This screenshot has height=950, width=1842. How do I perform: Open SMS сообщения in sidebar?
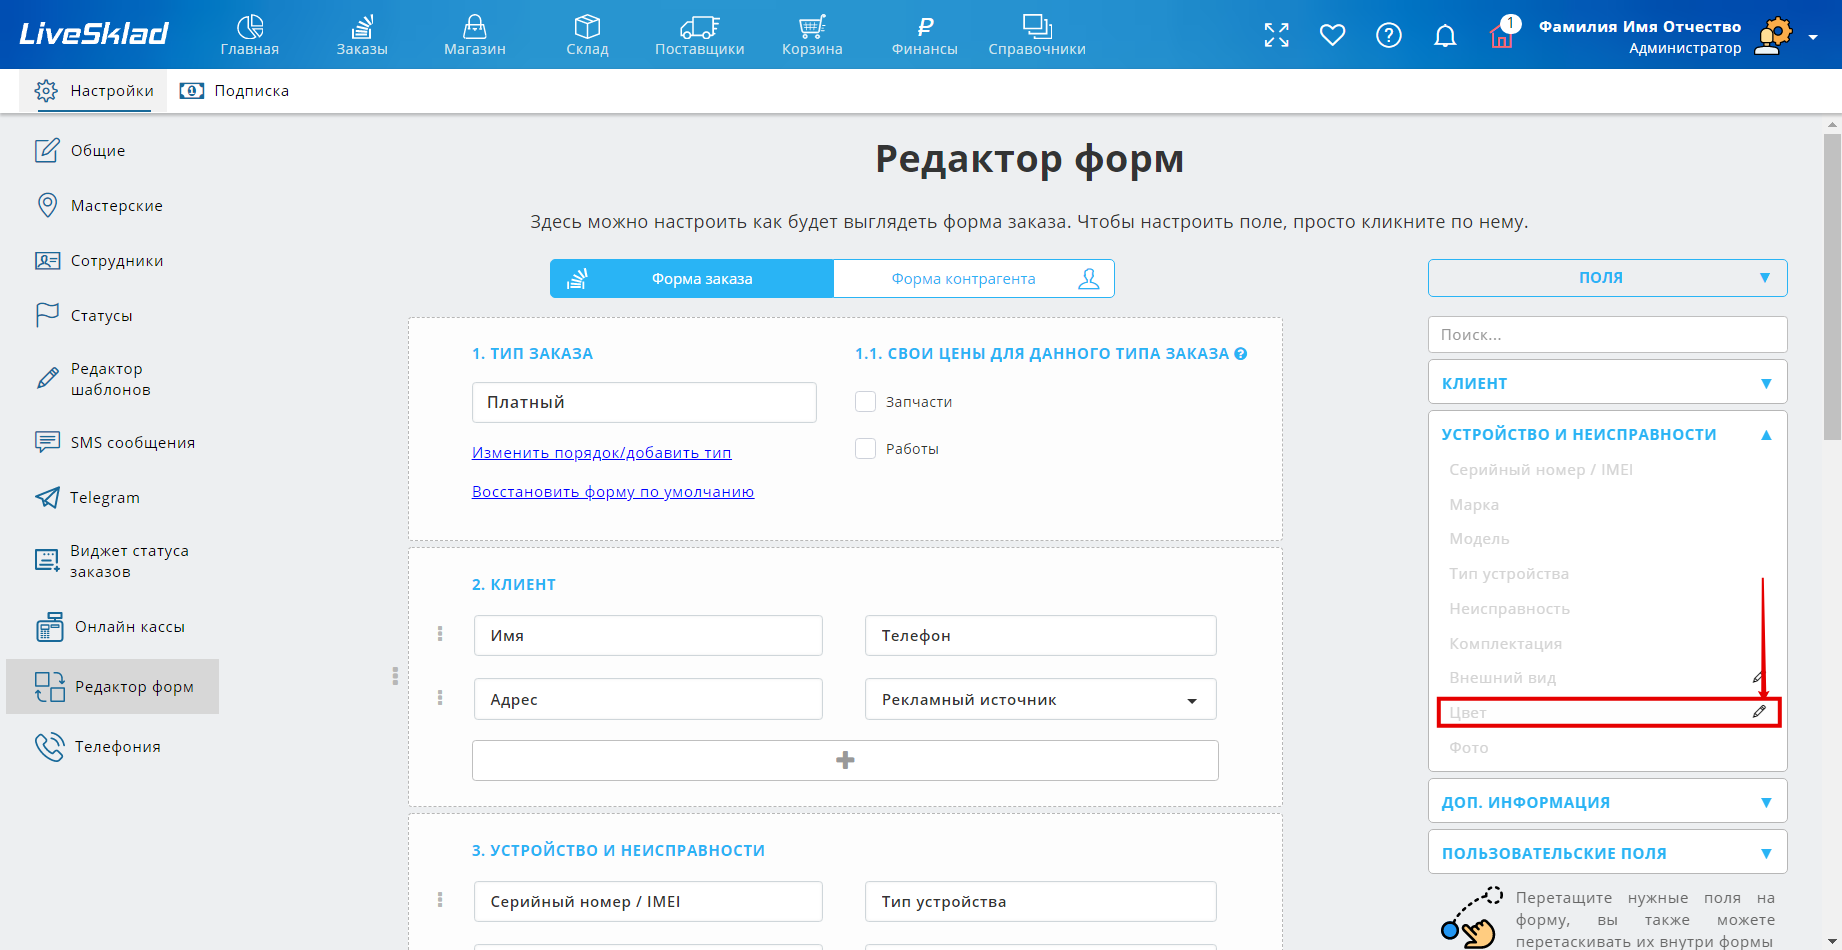click(x=115, y=442)
